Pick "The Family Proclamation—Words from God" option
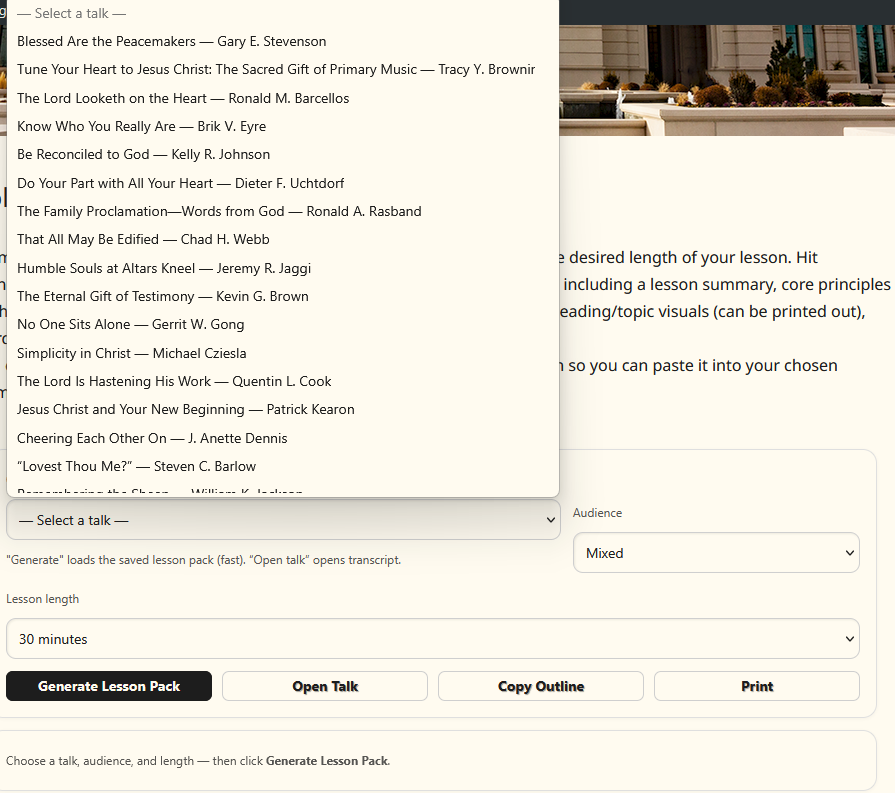This screenshot has height=793, width=895. [219, 211]
